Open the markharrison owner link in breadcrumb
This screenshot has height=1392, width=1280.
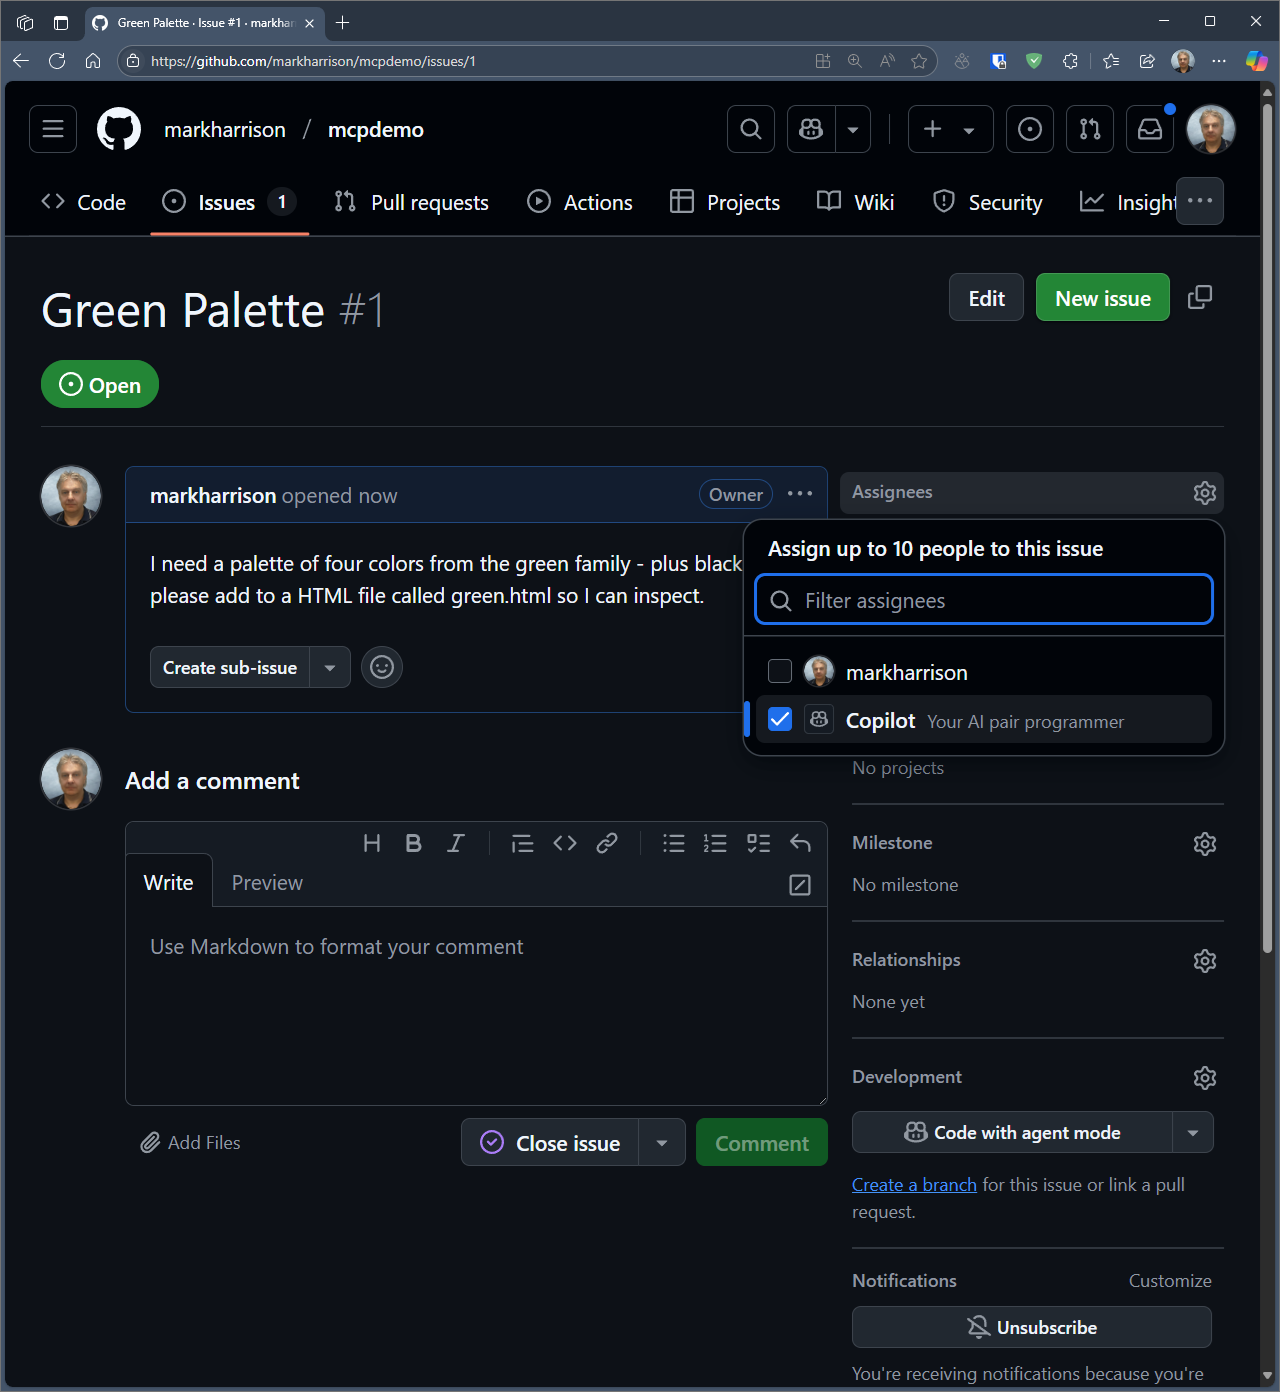click(225, 130)
